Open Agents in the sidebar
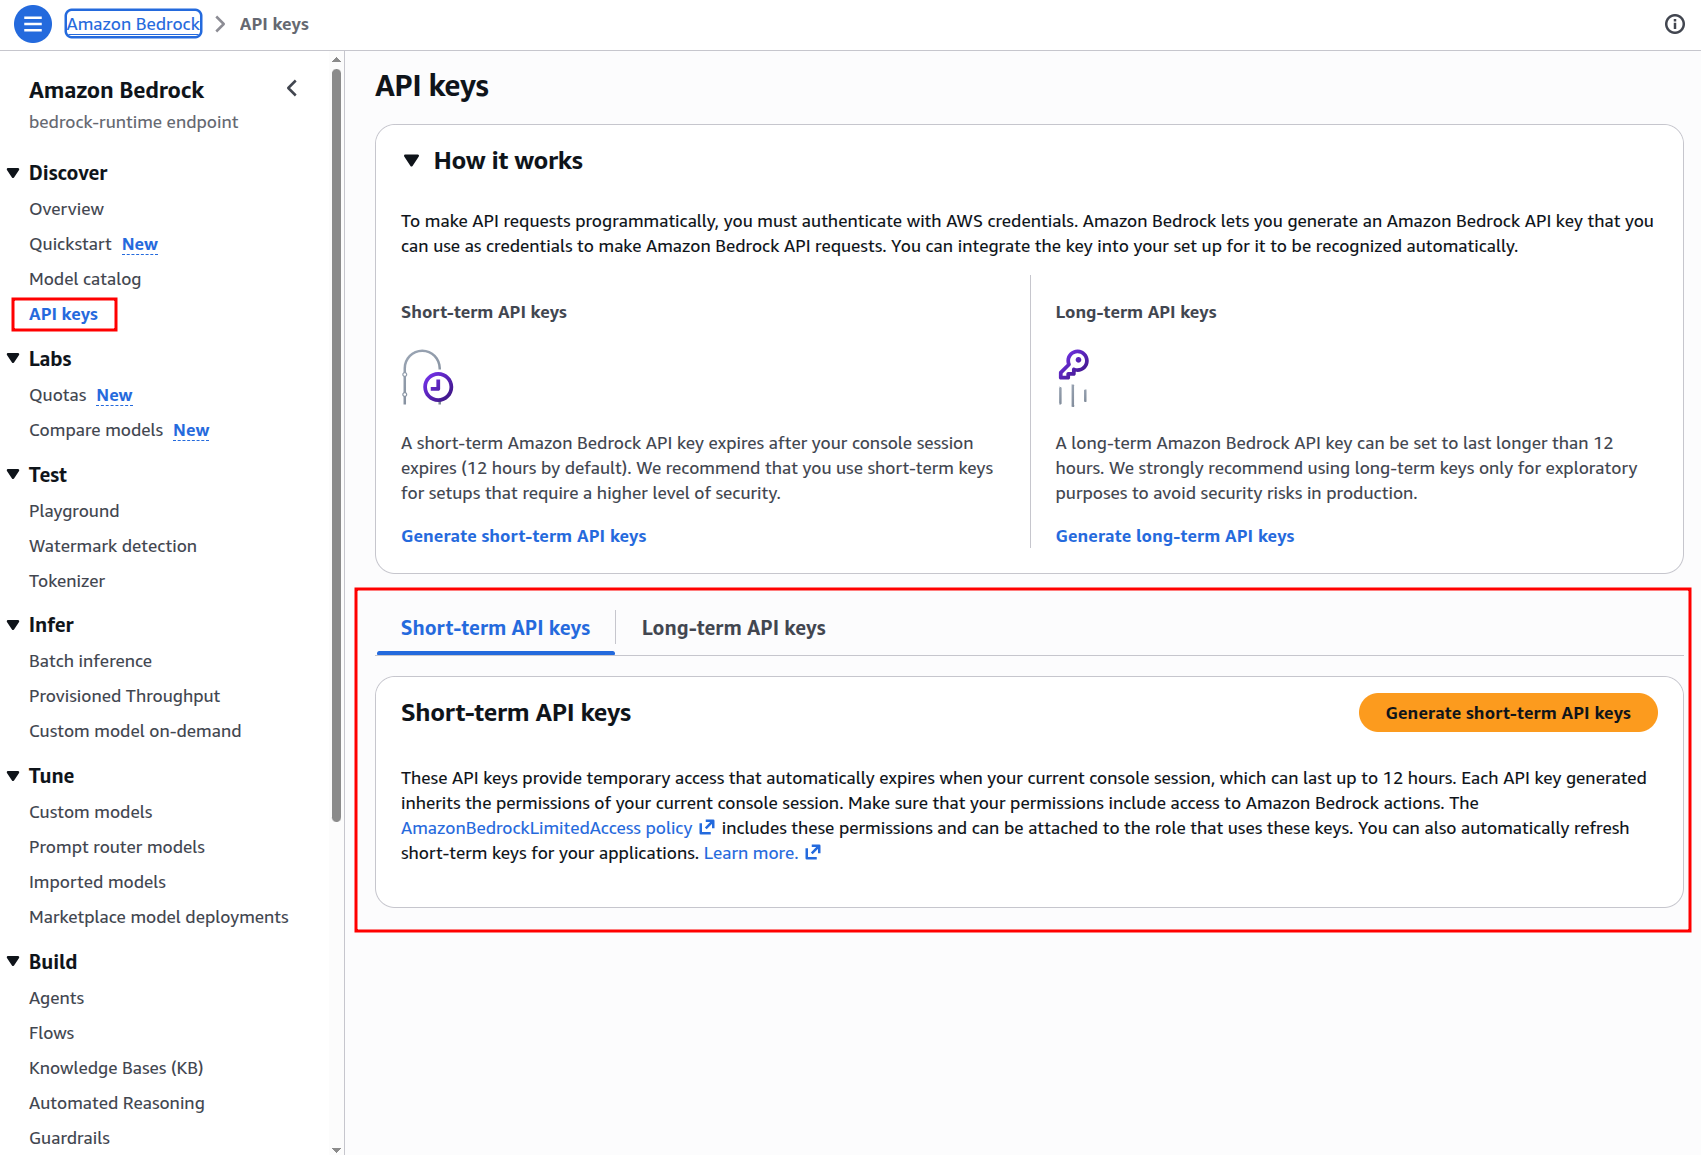Viewport: 1701px width, 1155px height. click(x=57, y=998)
